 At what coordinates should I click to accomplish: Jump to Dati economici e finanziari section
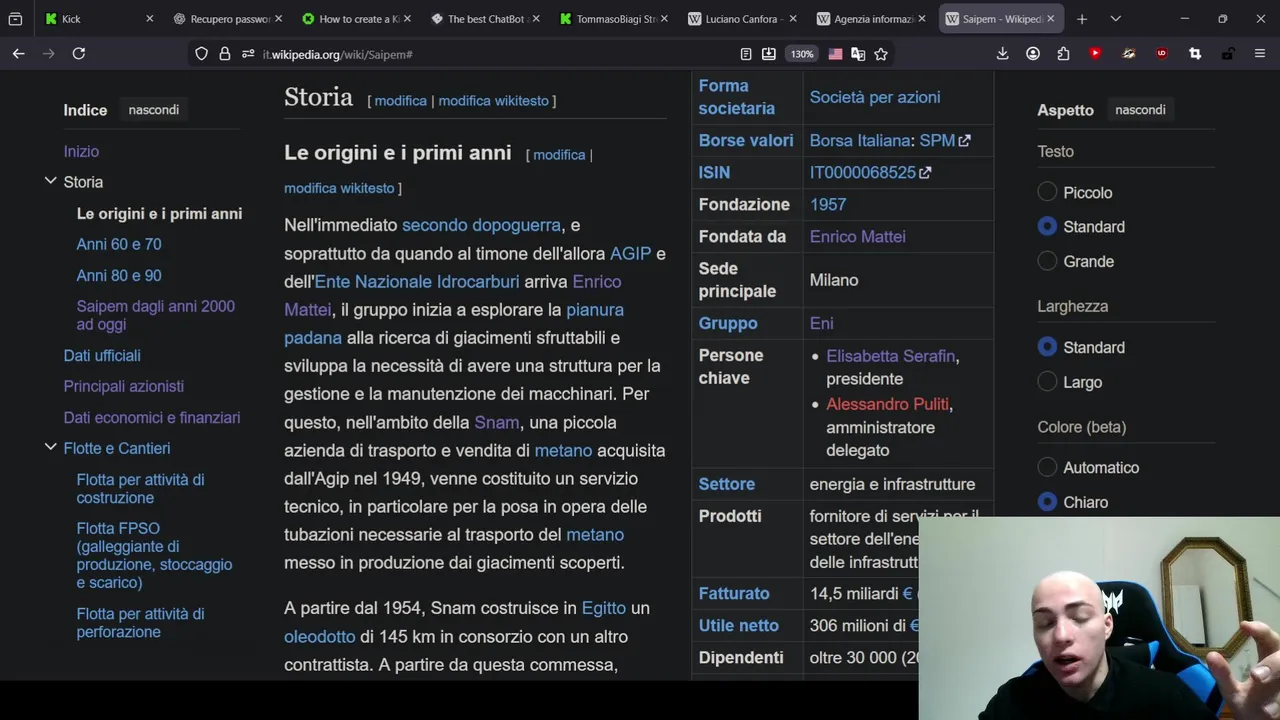[152, 418]
